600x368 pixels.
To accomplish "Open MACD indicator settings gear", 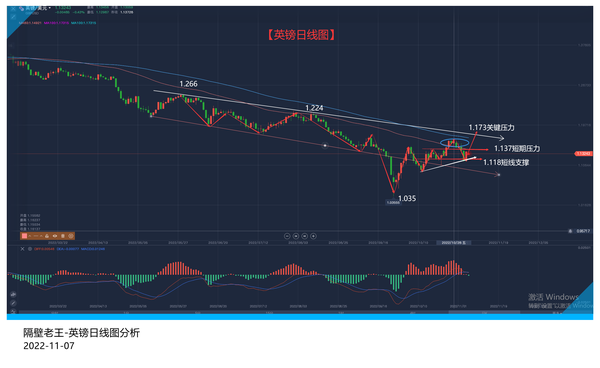I will [30, 249].
